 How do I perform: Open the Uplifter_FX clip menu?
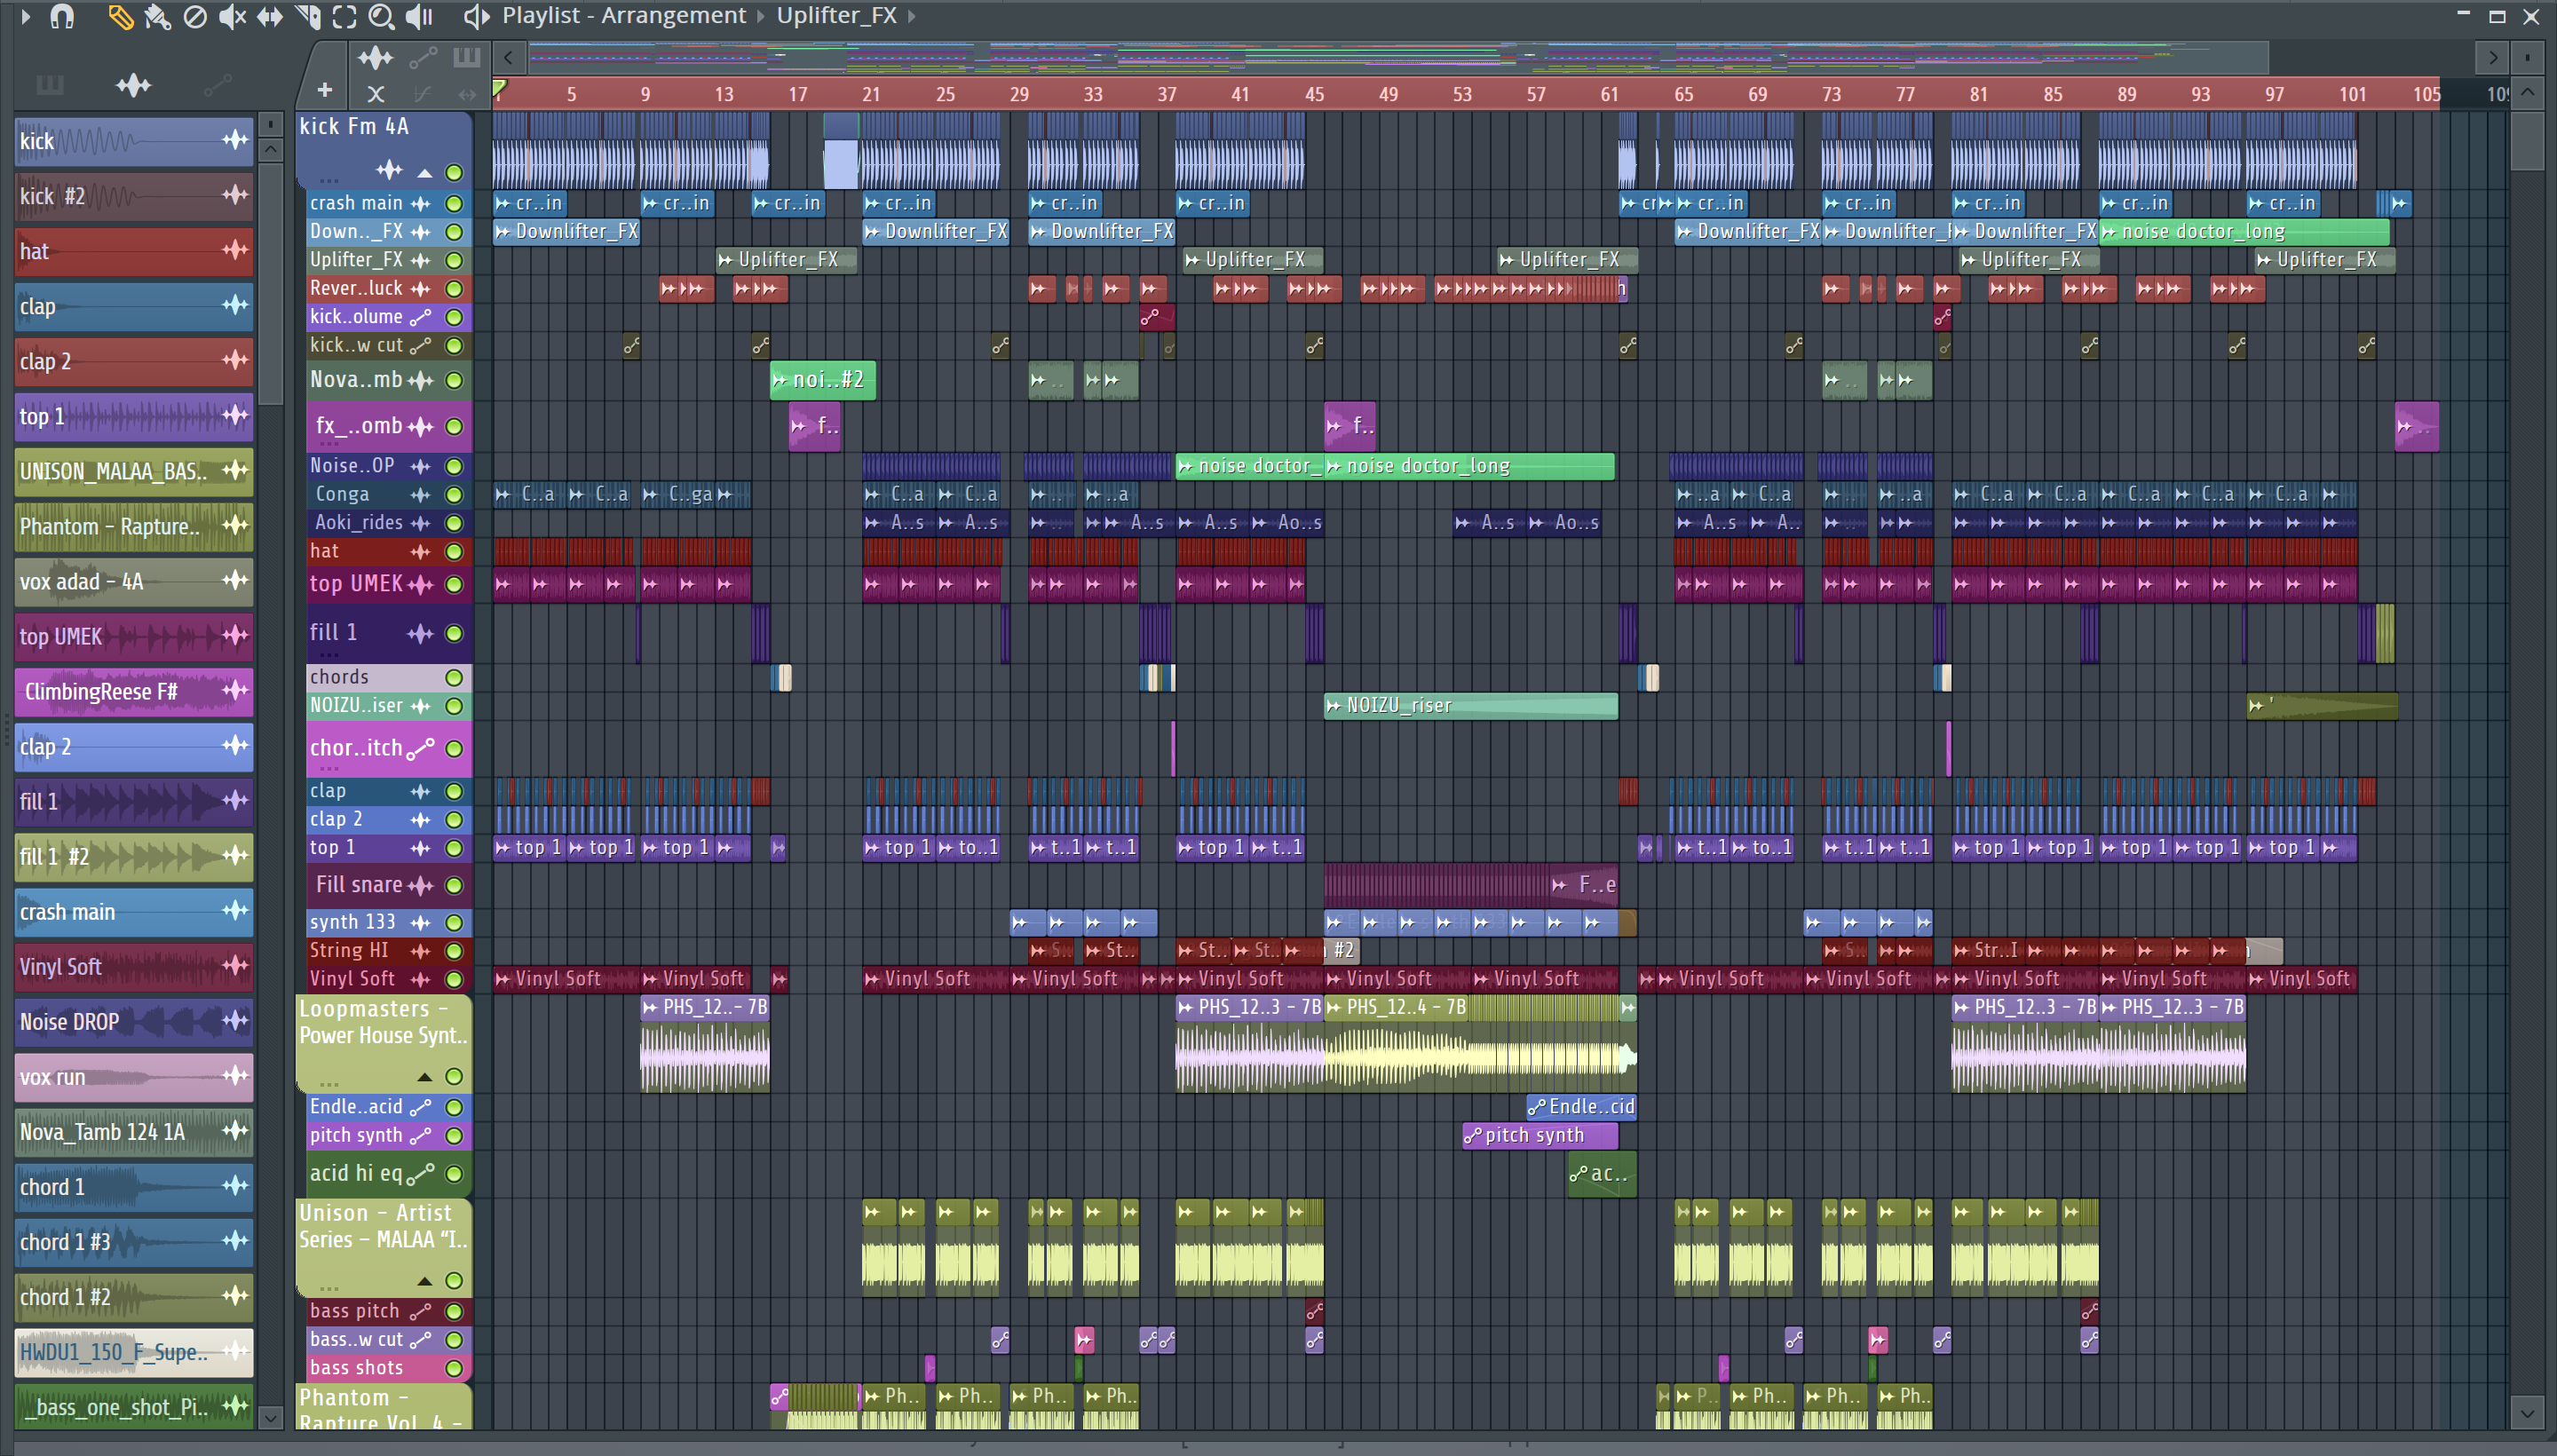836,16
